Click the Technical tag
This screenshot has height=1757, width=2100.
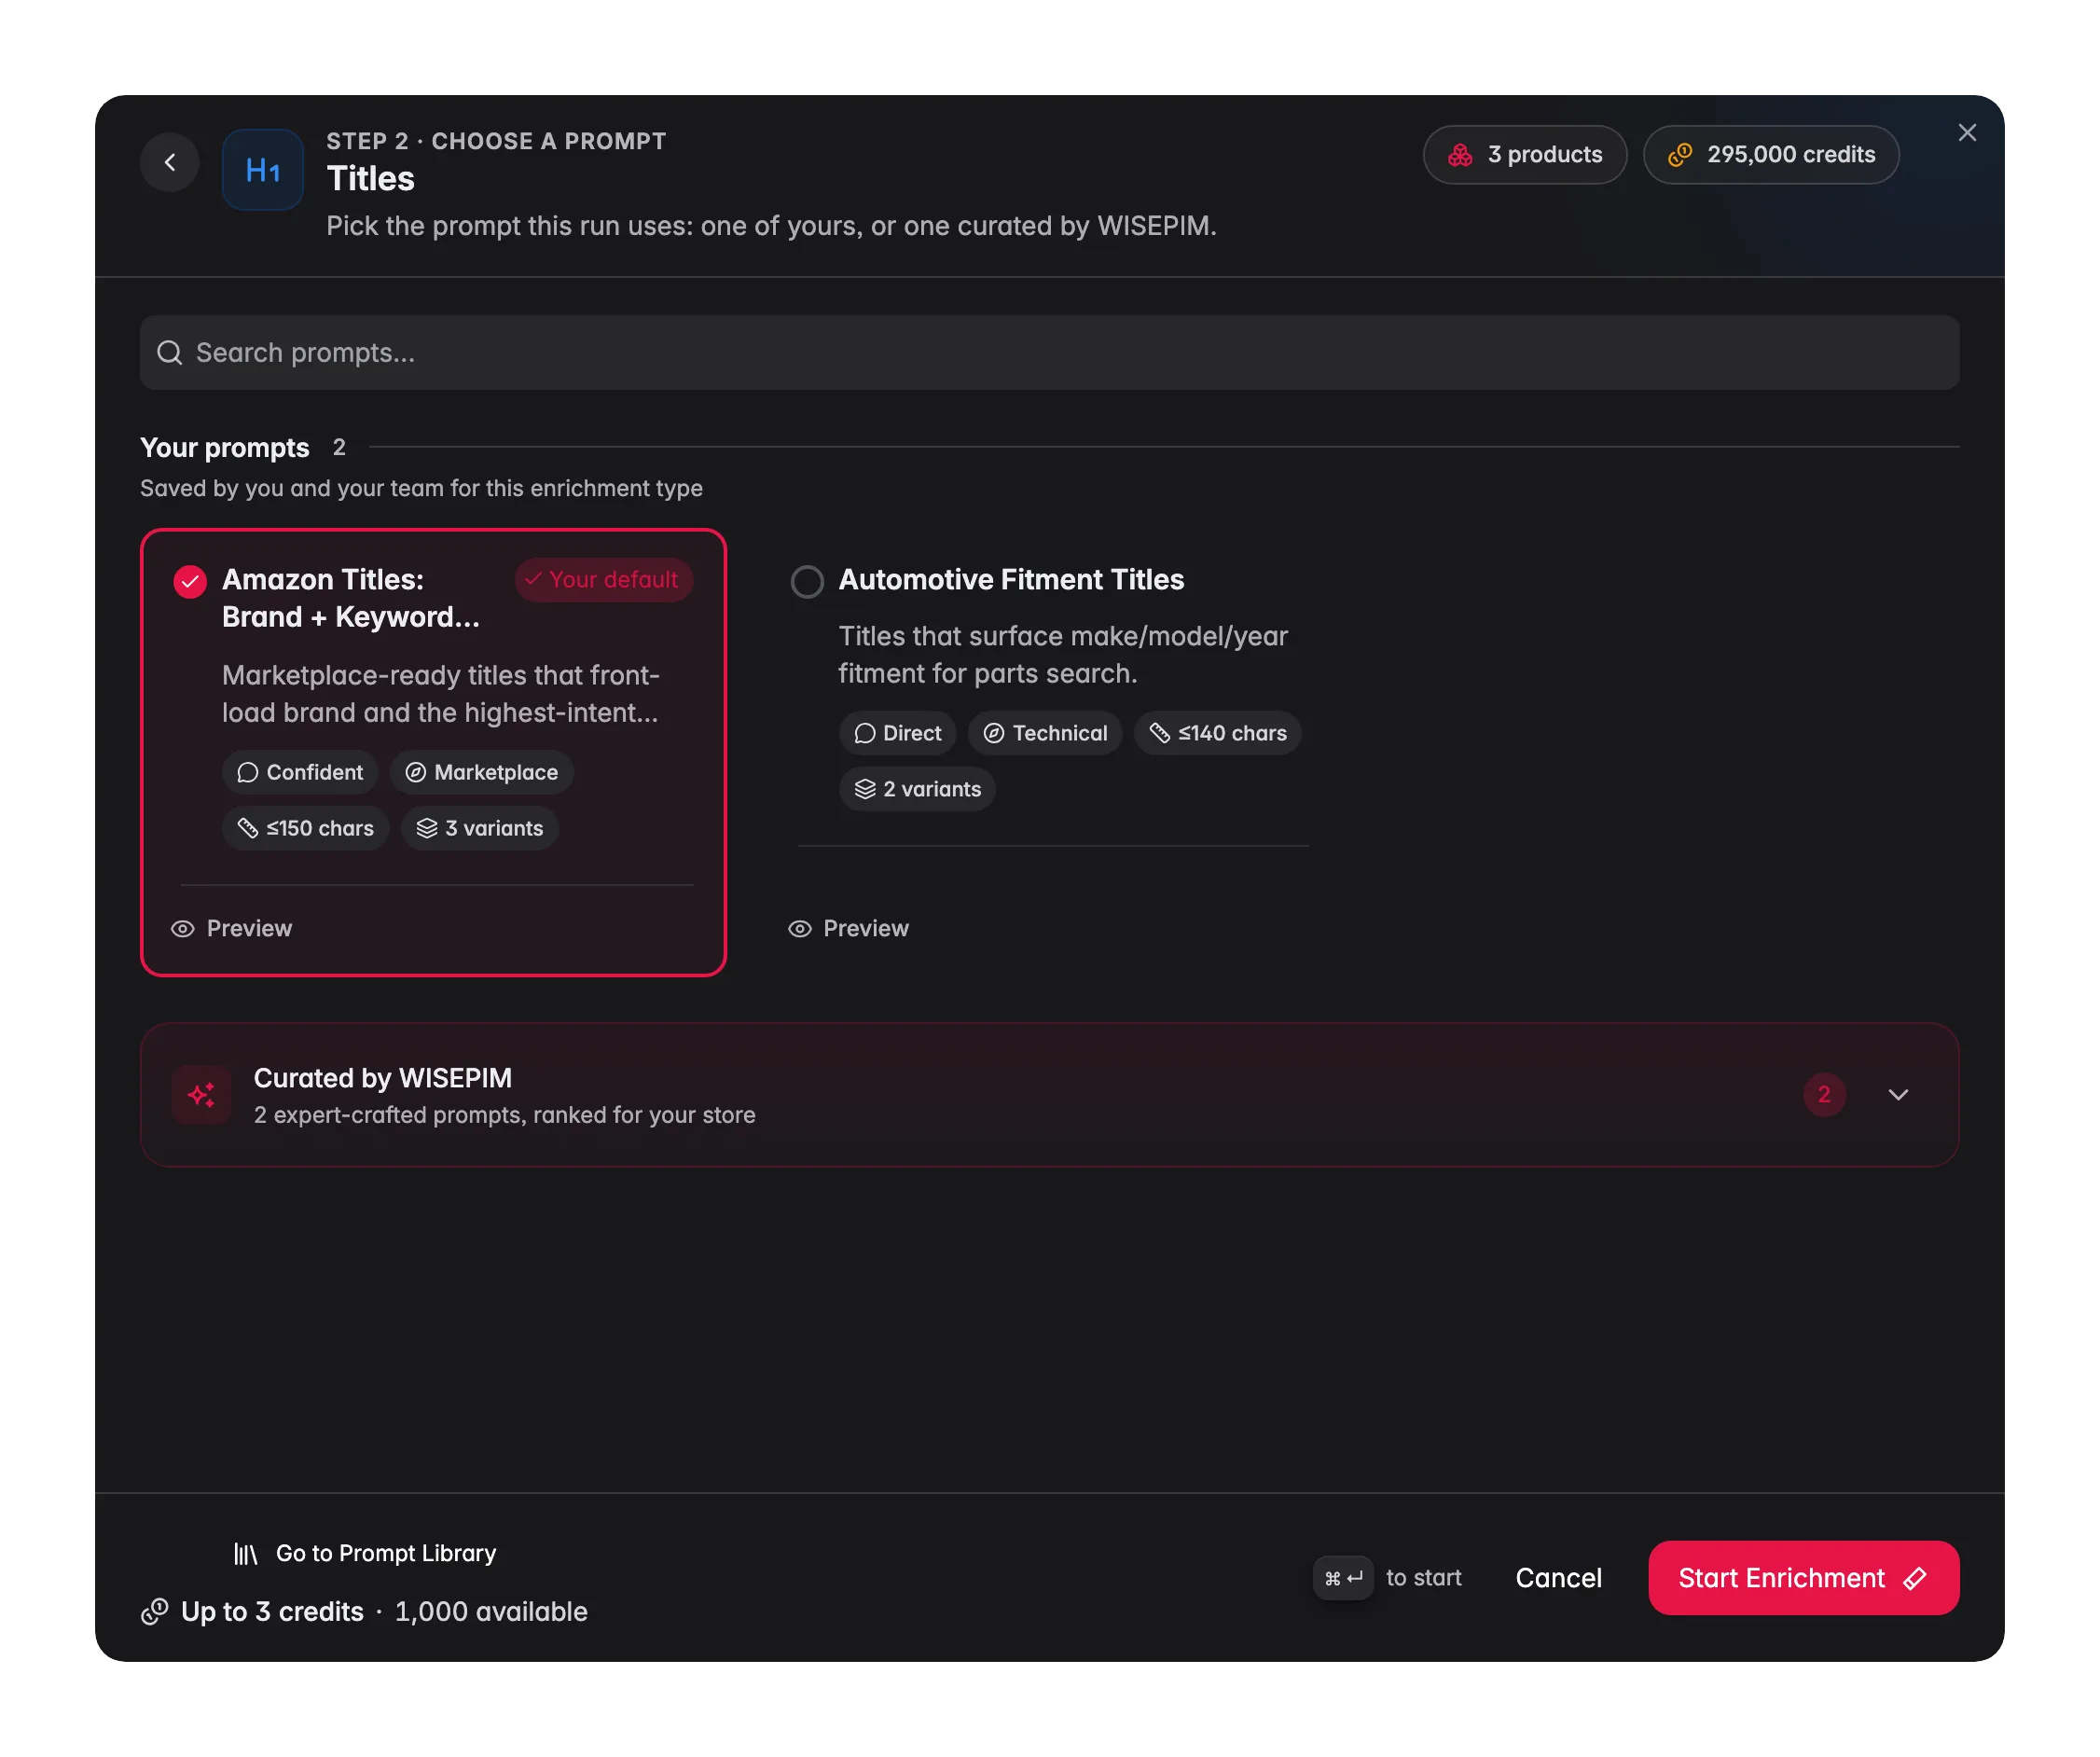click(1045, 734)
